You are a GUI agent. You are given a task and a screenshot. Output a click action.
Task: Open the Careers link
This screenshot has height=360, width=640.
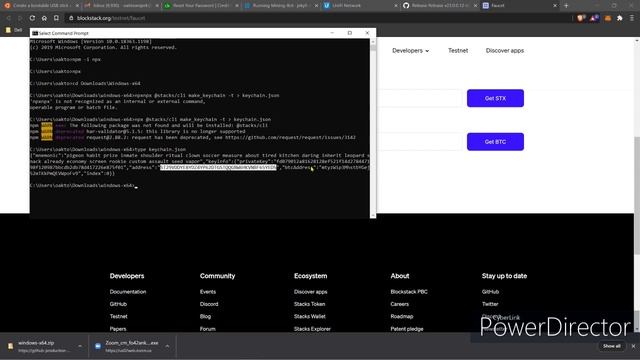[399, 304]
